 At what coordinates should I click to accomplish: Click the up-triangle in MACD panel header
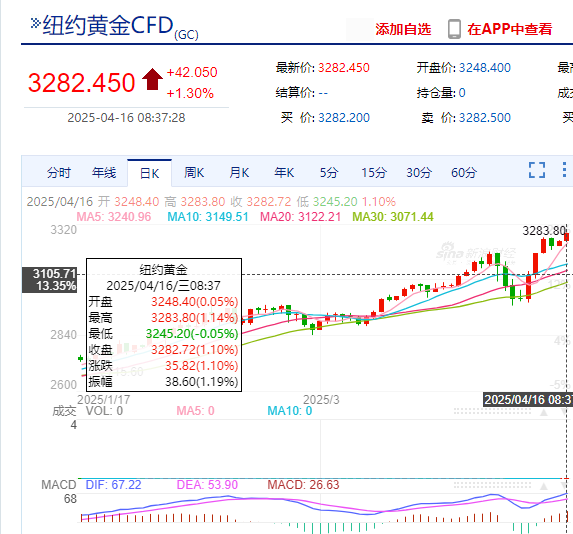pyautogui.click(x=544, y=486)
